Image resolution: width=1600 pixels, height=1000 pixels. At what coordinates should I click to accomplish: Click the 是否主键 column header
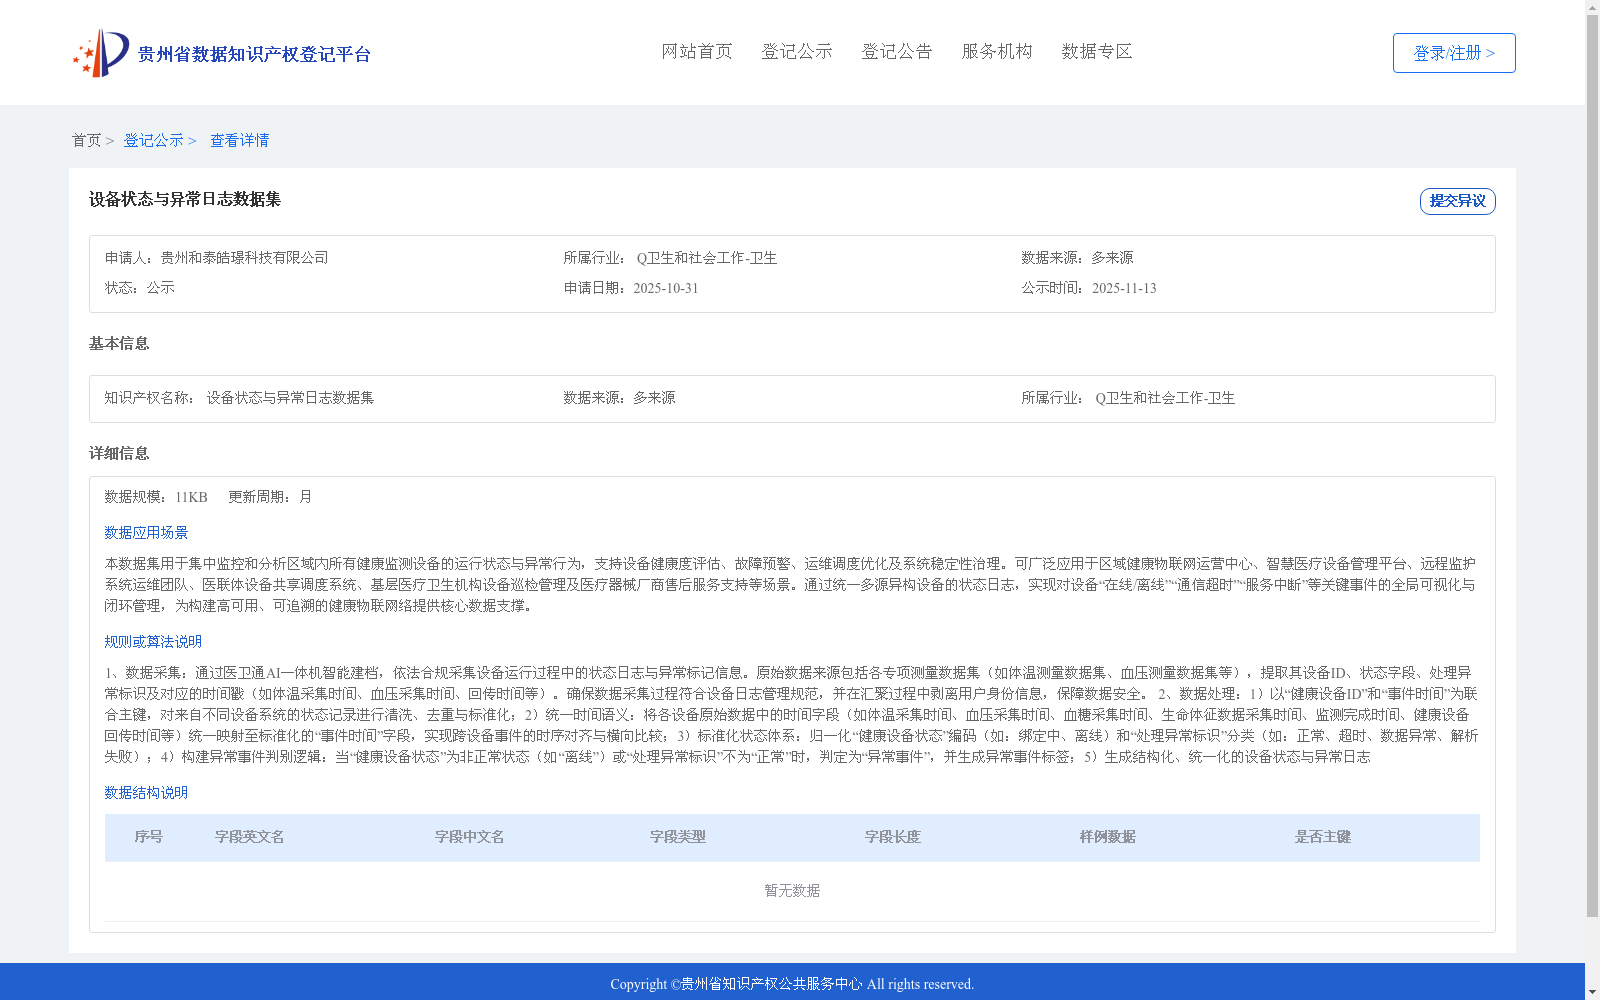(1323, 837)
